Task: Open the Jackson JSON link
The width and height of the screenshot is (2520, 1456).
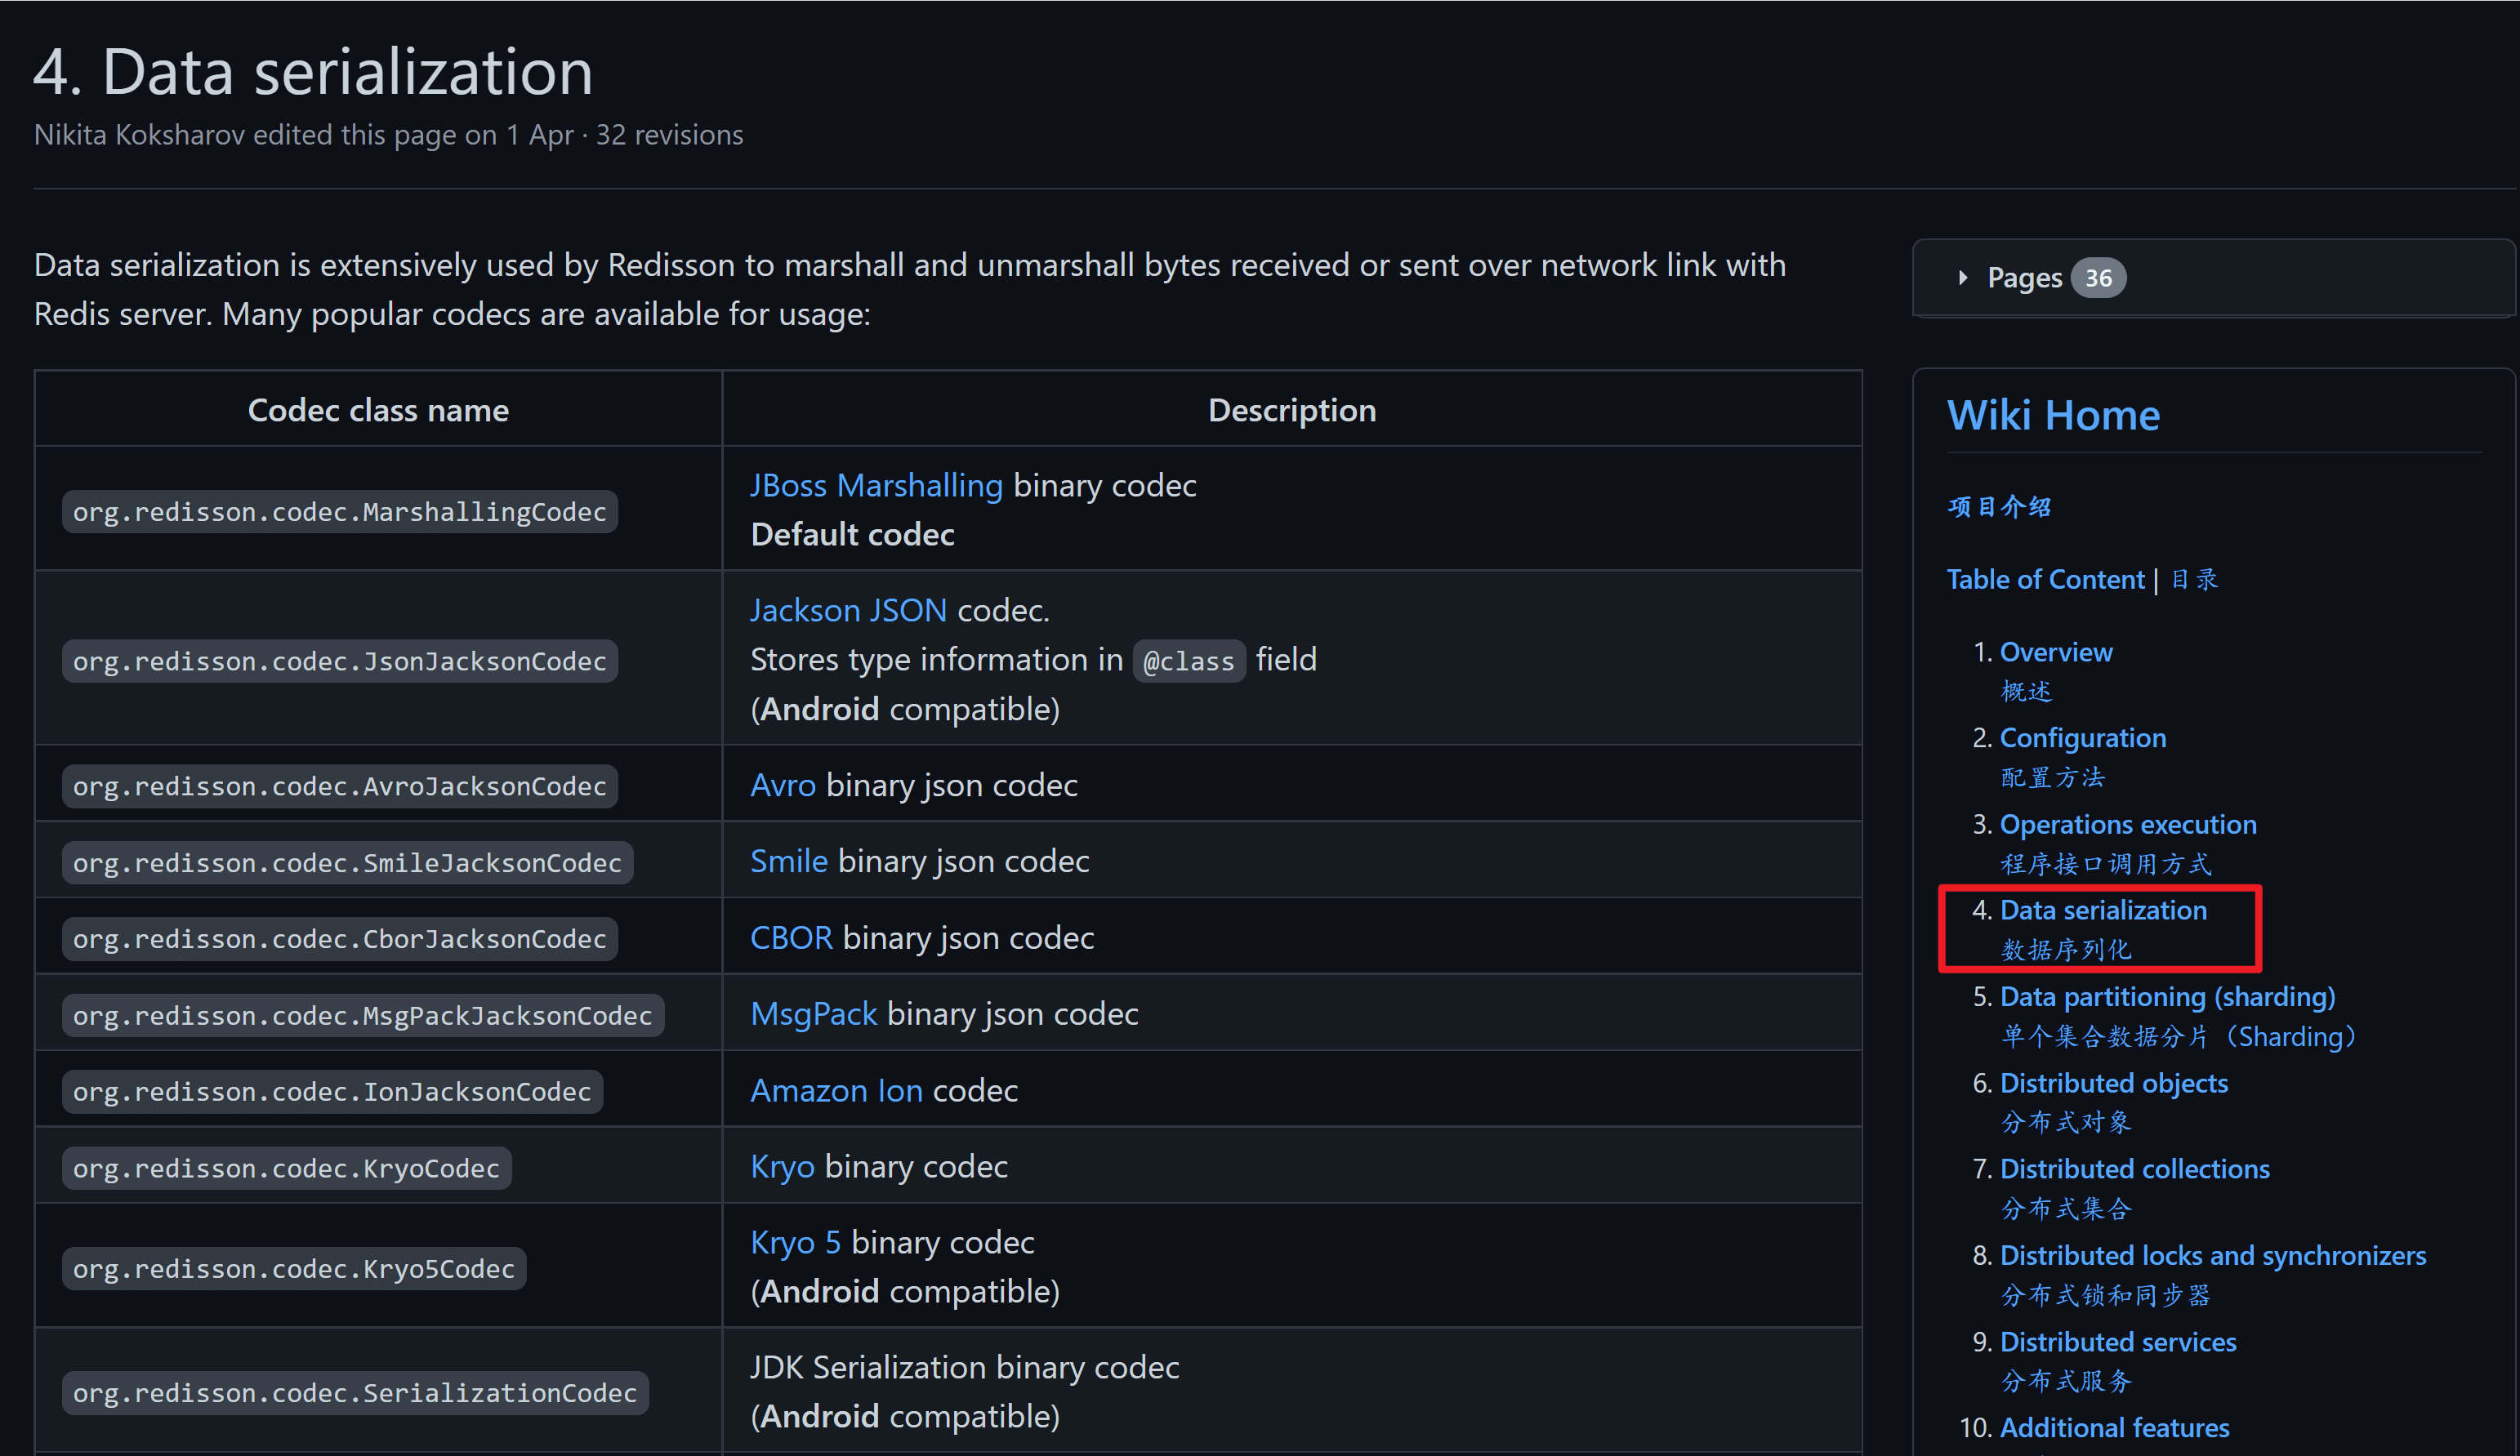Action: tap(848, 610)
